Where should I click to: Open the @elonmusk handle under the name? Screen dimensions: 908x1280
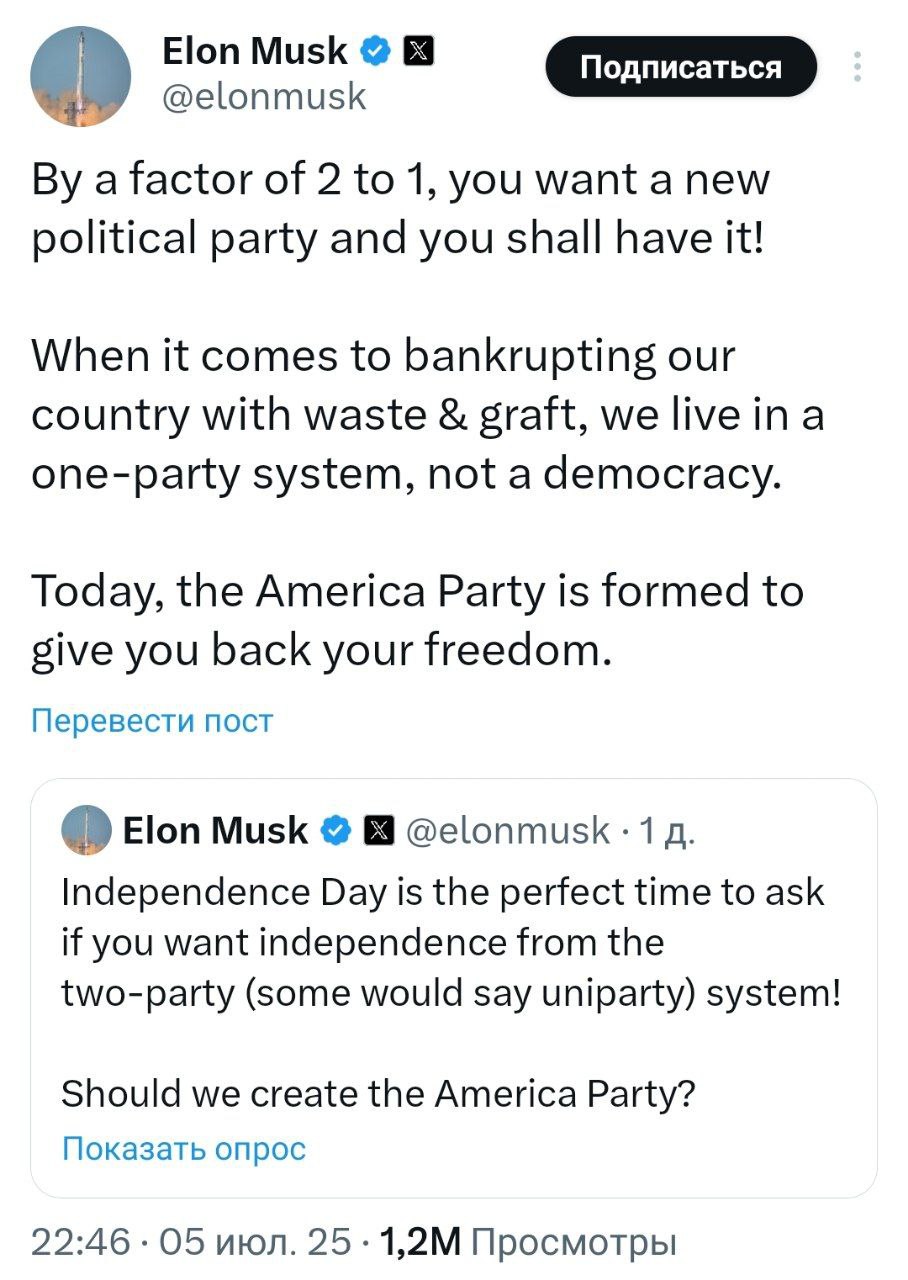(264, 96)
